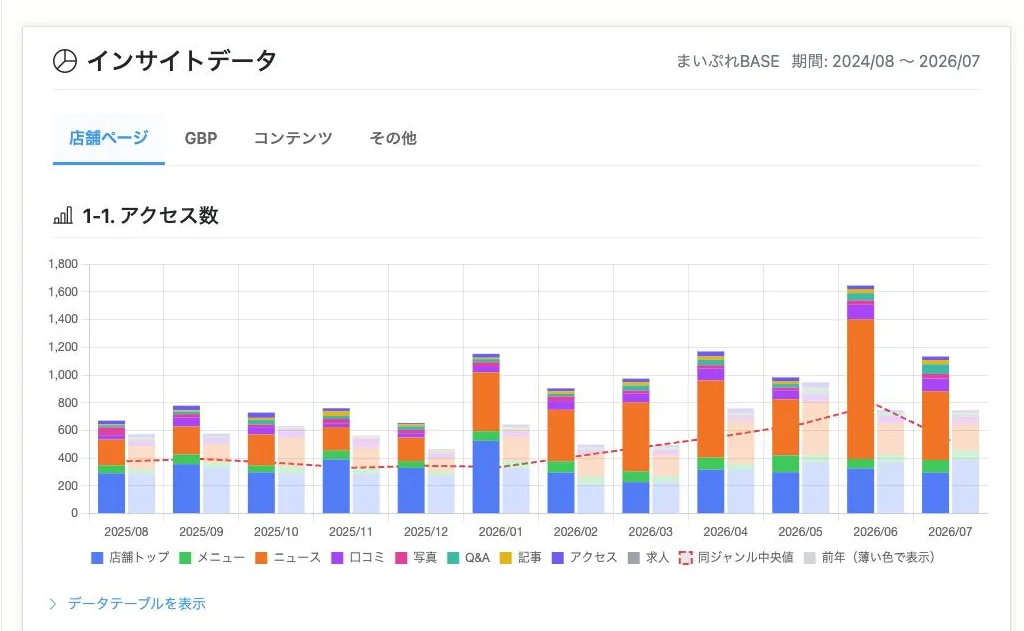Click the 2026/03 x-axis label
The image size is (1024, 631).
(650, 532)
